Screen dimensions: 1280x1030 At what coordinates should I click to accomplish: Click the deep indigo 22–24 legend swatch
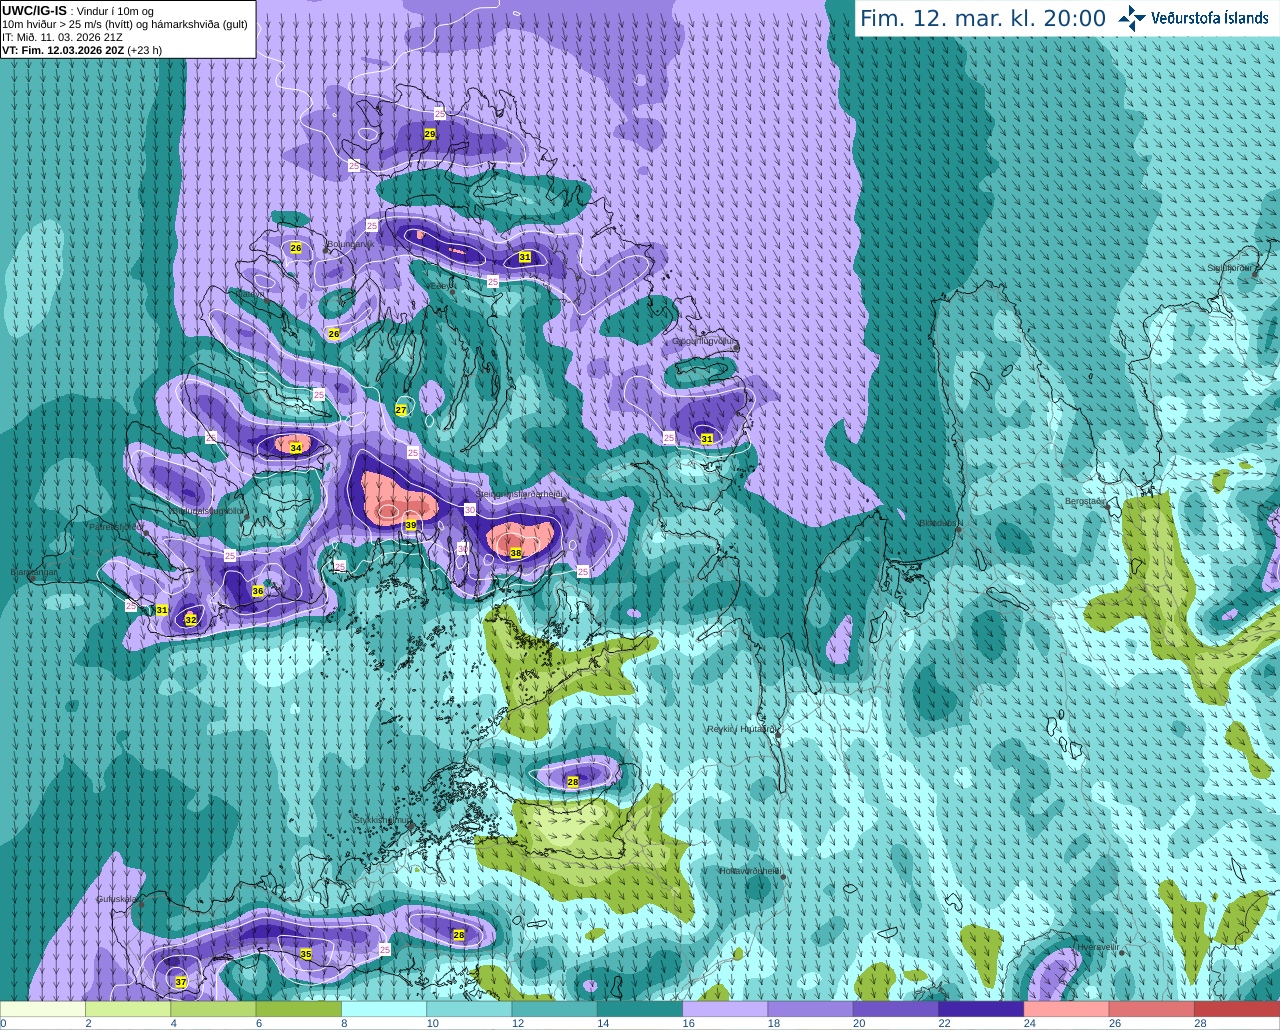point(981,1009)
